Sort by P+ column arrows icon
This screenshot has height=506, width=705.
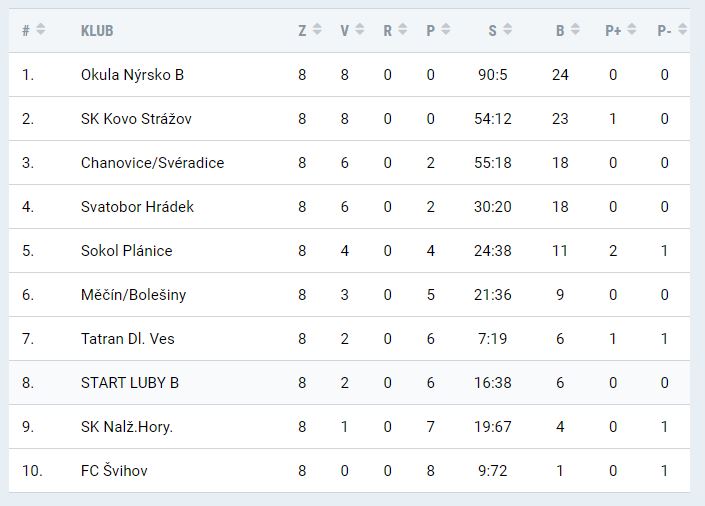pos(632,30)
